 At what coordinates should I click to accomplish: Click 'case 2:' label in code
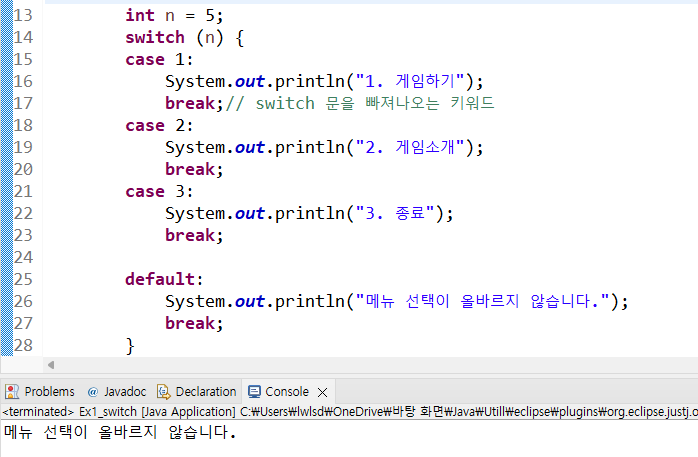point(159,125)
